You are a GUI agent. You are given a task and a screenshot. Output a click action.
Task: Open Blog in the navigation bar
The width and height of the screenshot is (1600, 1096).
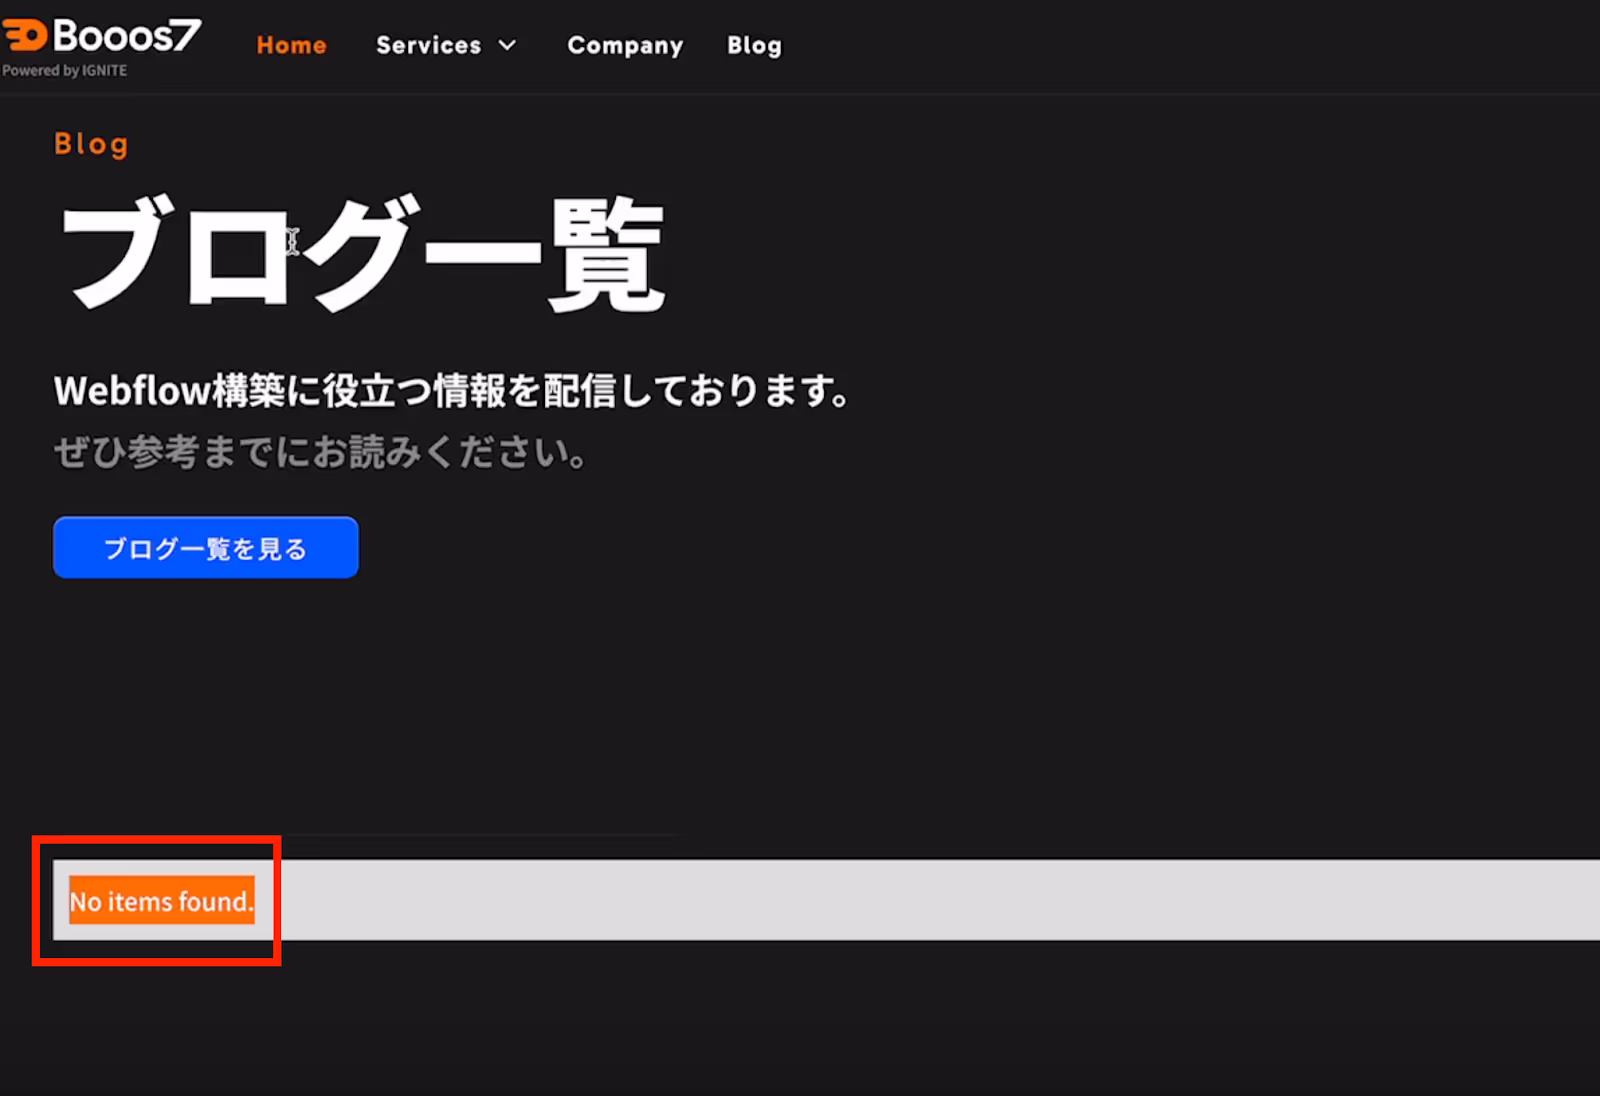[x=754, y=46]
